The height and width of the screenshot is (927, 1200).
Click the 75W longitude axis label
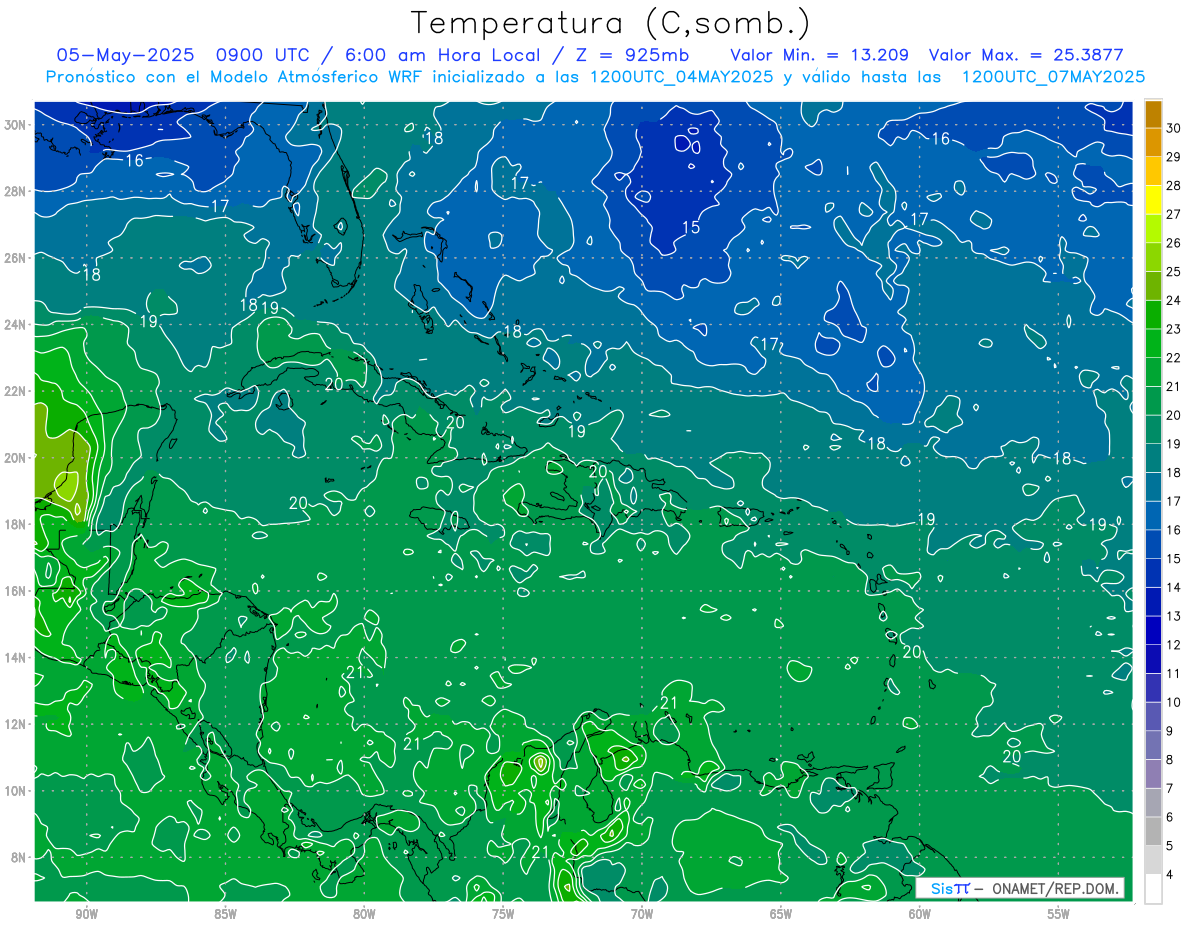coord(503,914)
